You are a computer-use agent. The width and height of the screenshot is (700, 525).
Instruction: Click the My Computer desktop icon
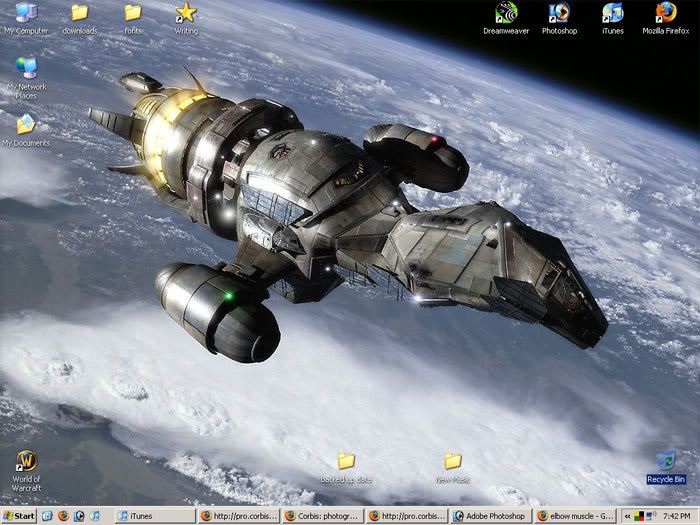(26, 14)
